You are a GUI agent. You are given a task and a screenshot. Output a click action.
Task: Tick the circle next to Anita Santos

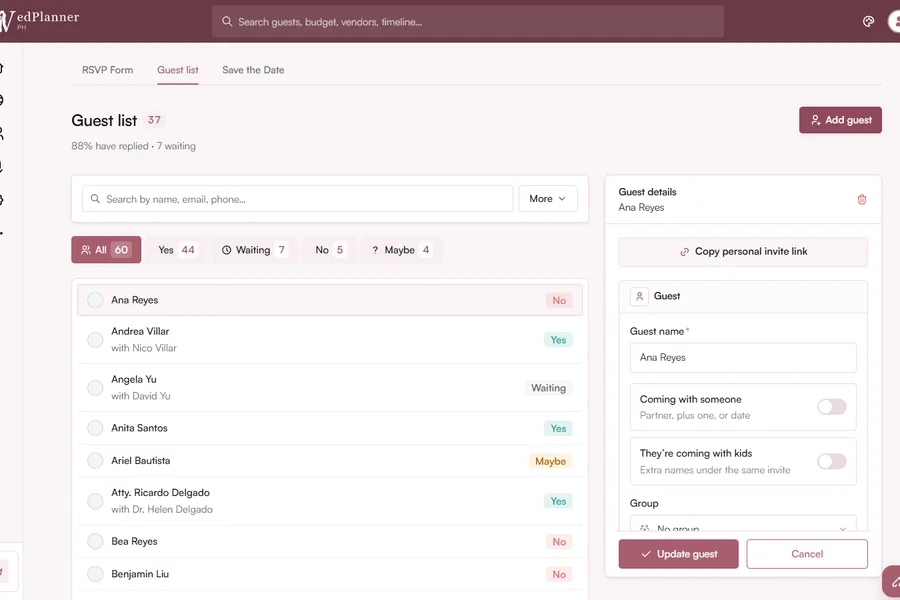pos(95,428)
